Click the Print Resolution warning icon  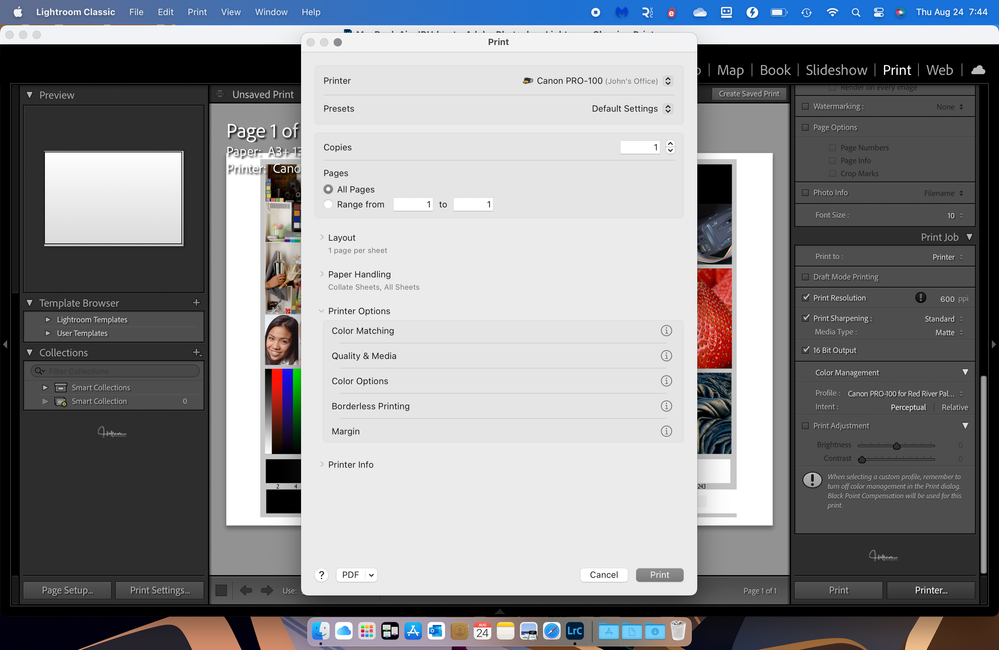920,297
